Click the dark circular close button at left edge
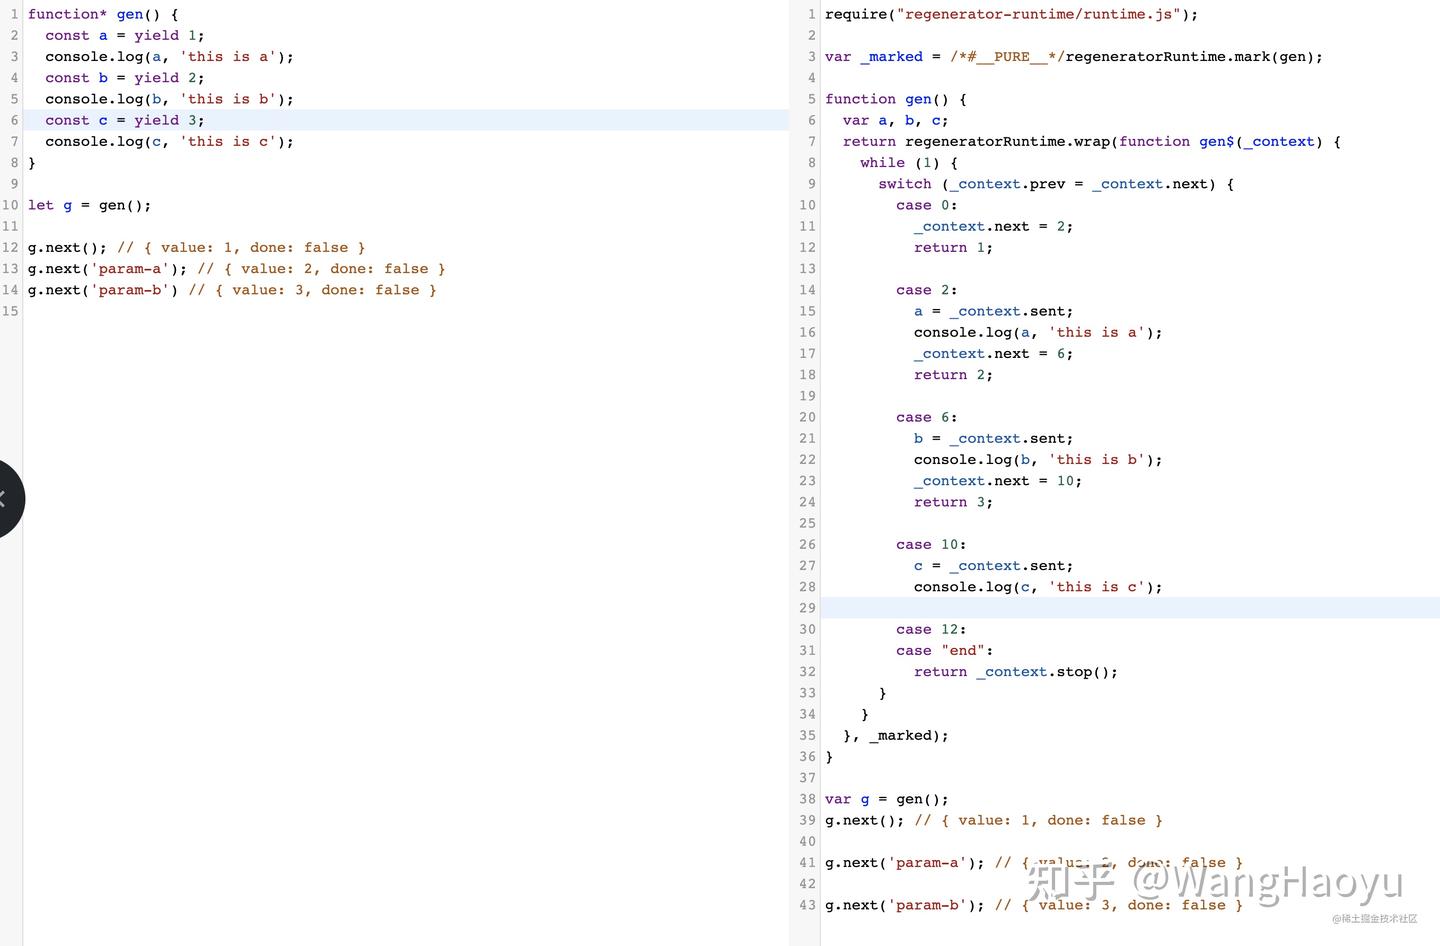The image size is (1440, 946). [8, 499]
